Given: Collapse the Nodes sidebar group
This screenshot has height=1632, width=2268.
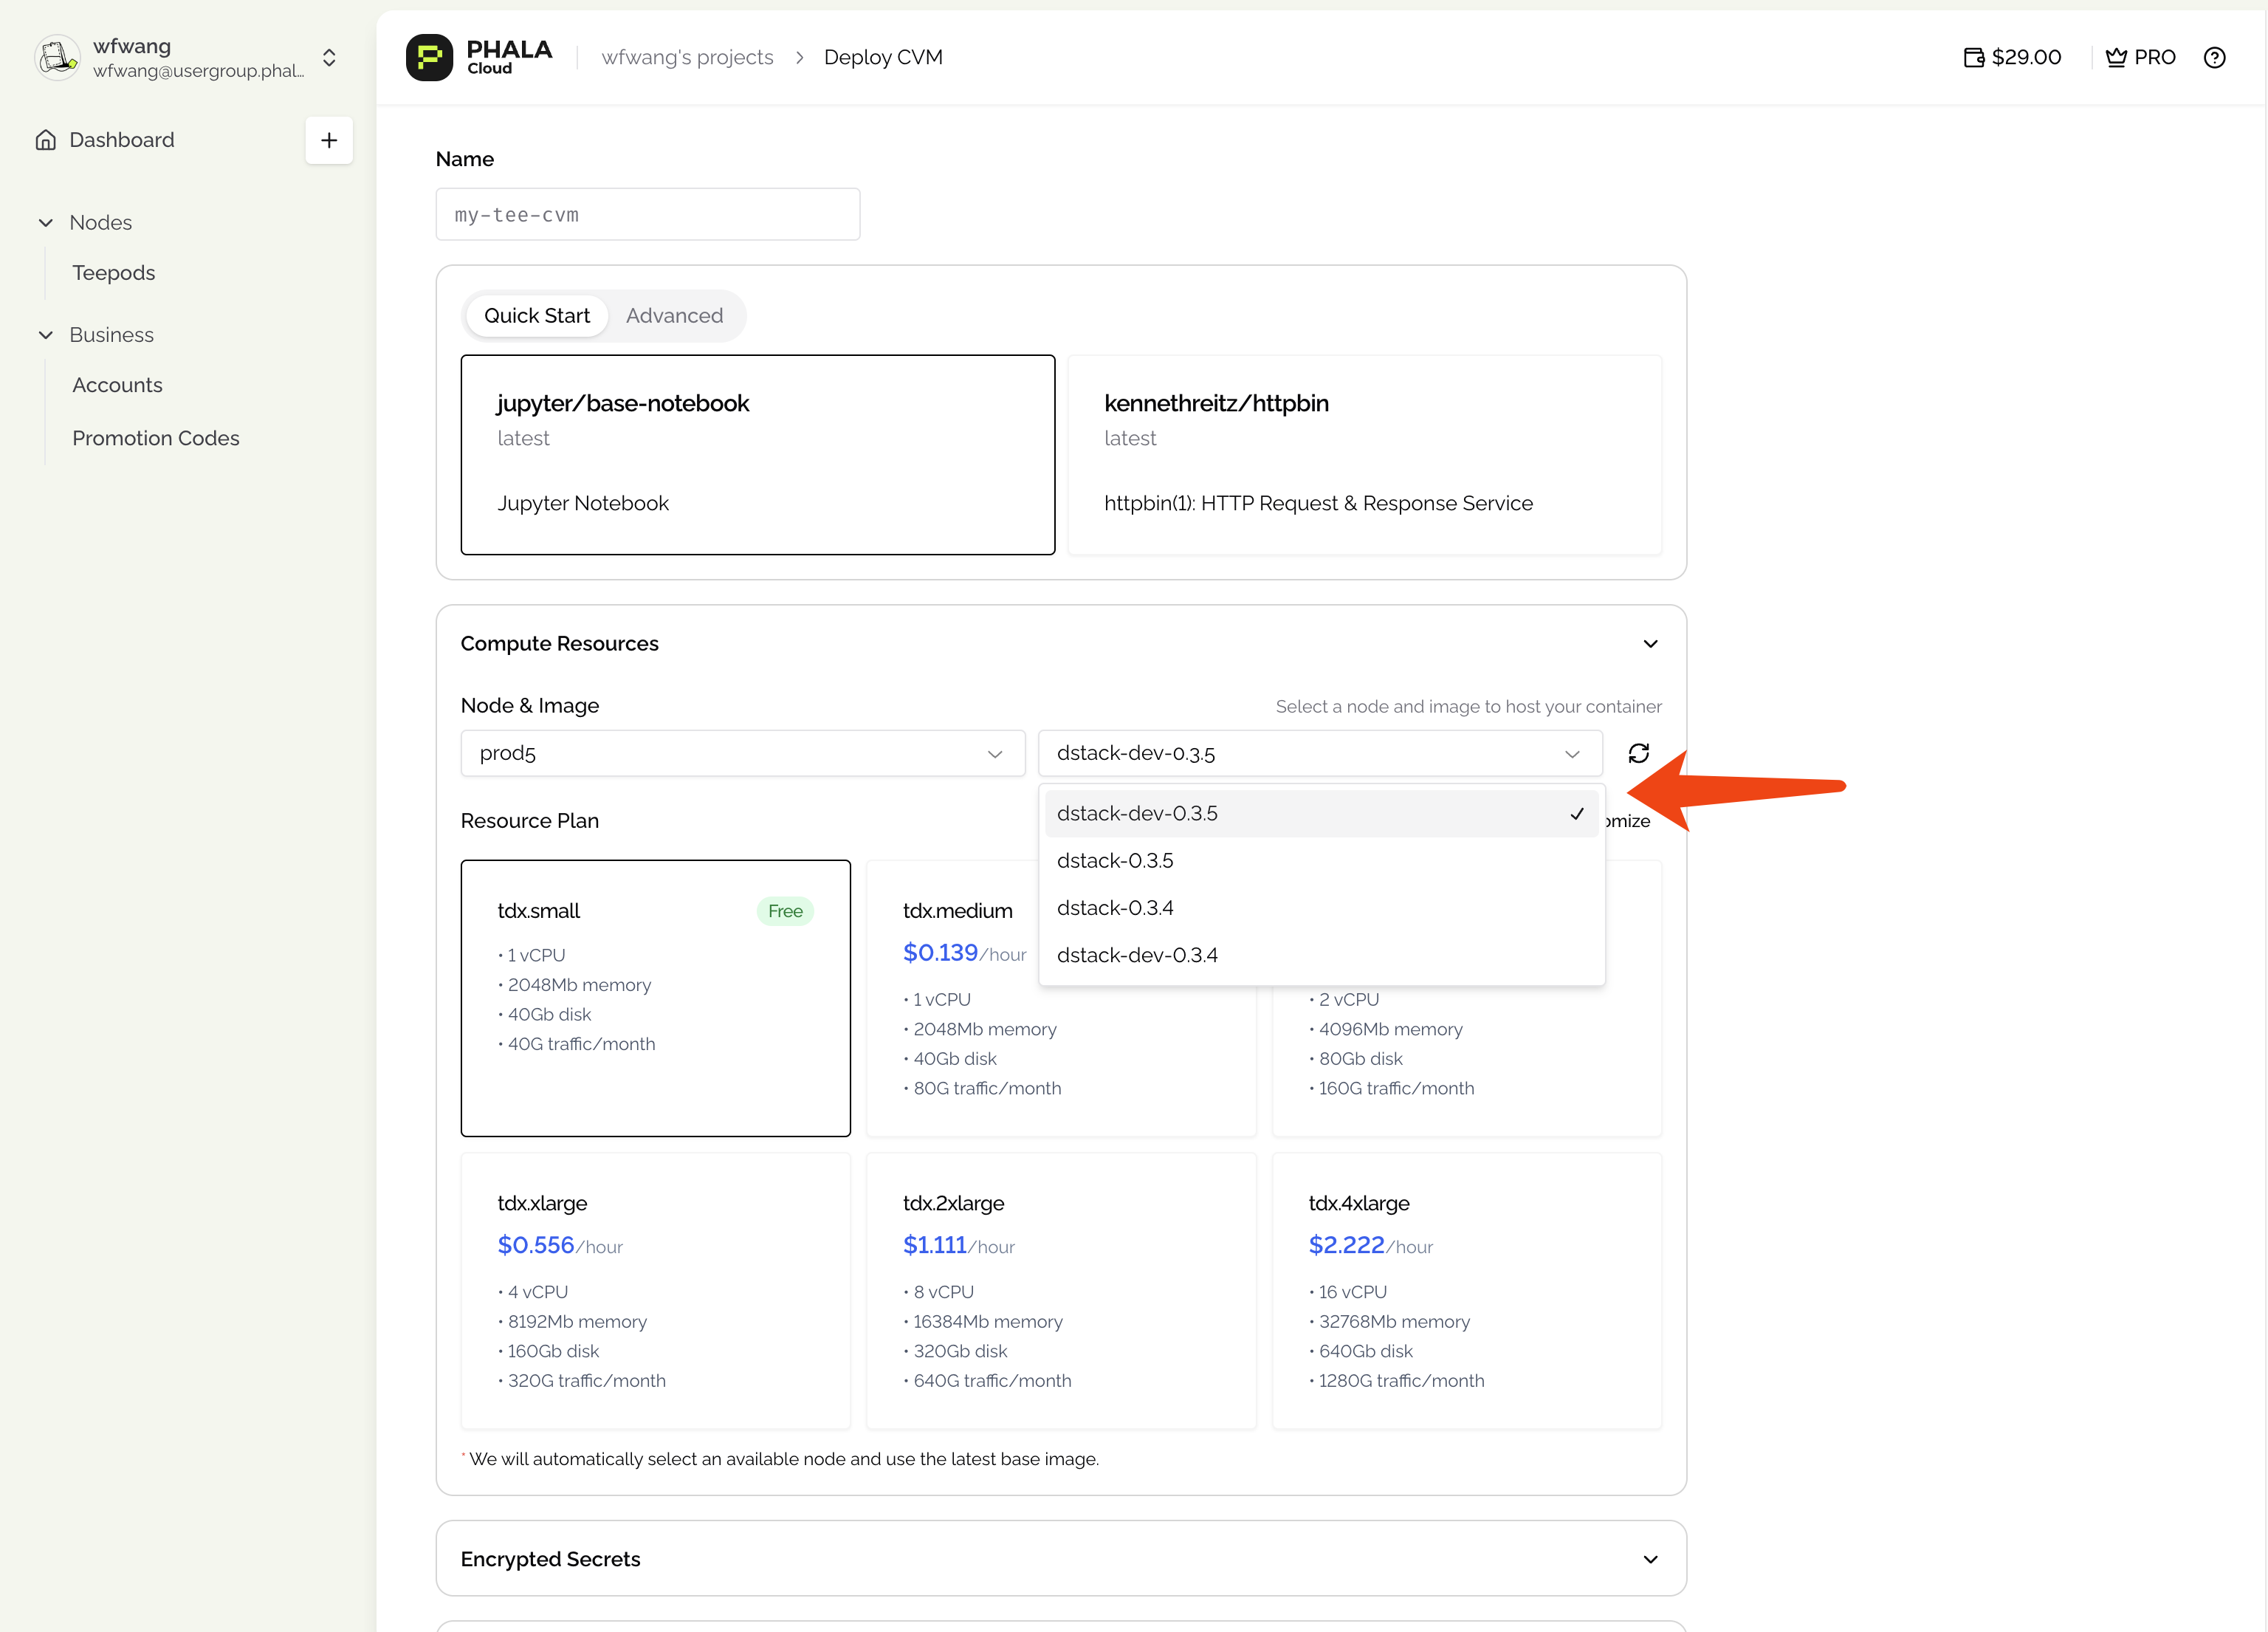Looking at the screenshot, I should 46,222.
